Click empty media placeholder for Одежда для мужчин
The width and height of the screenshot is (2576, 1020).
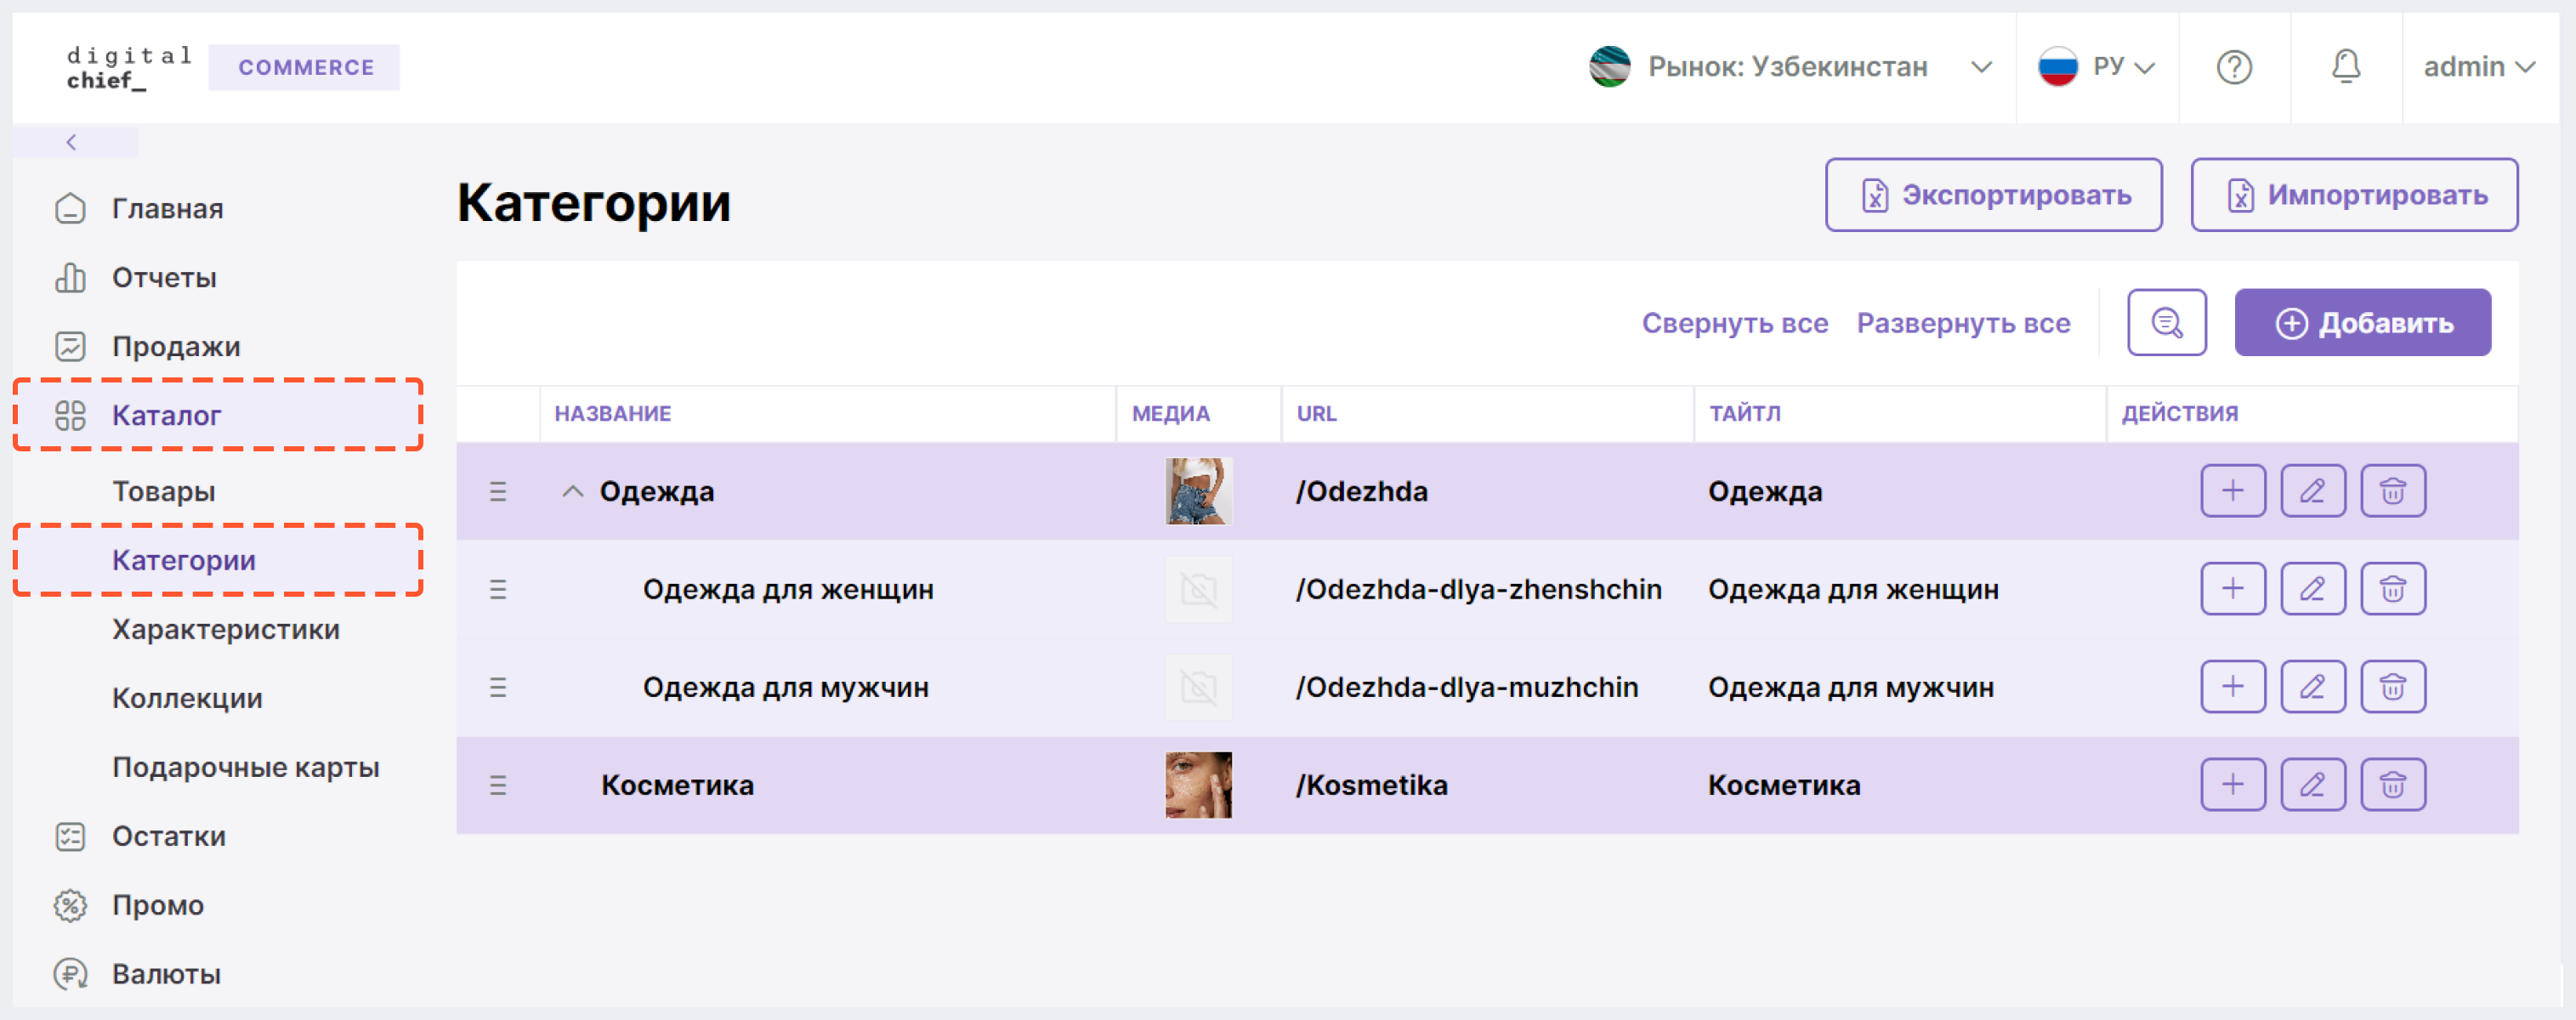(1198, 687)
